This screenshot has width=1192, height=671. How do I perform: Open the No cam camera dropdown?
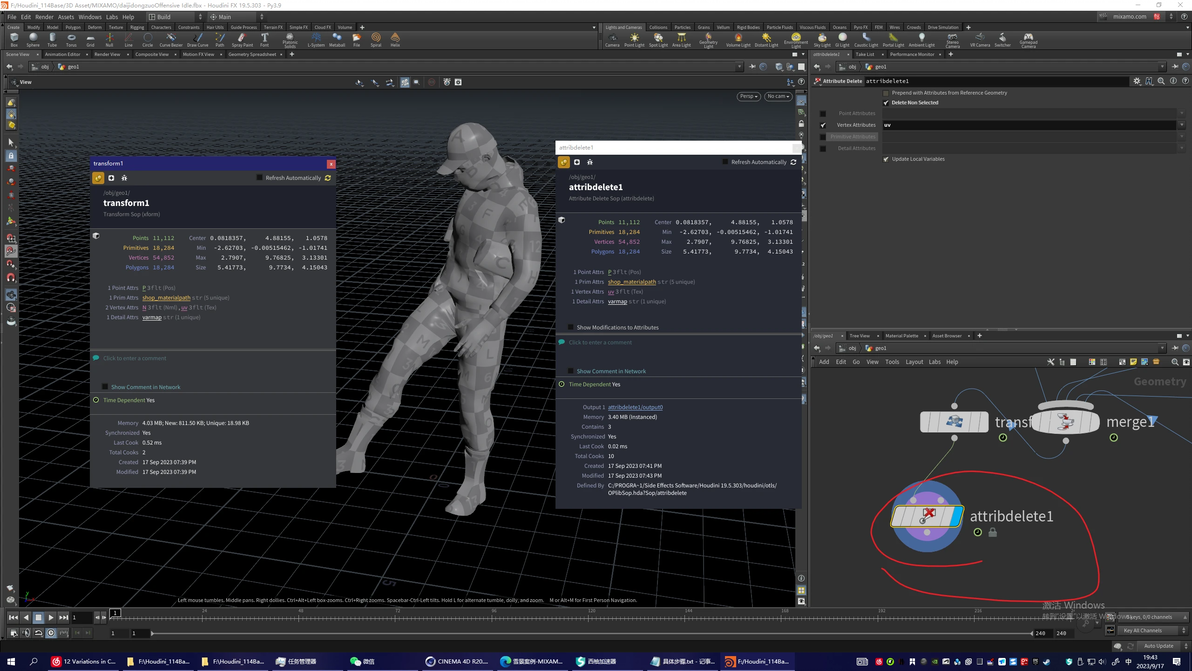click(x=778, y=96)
